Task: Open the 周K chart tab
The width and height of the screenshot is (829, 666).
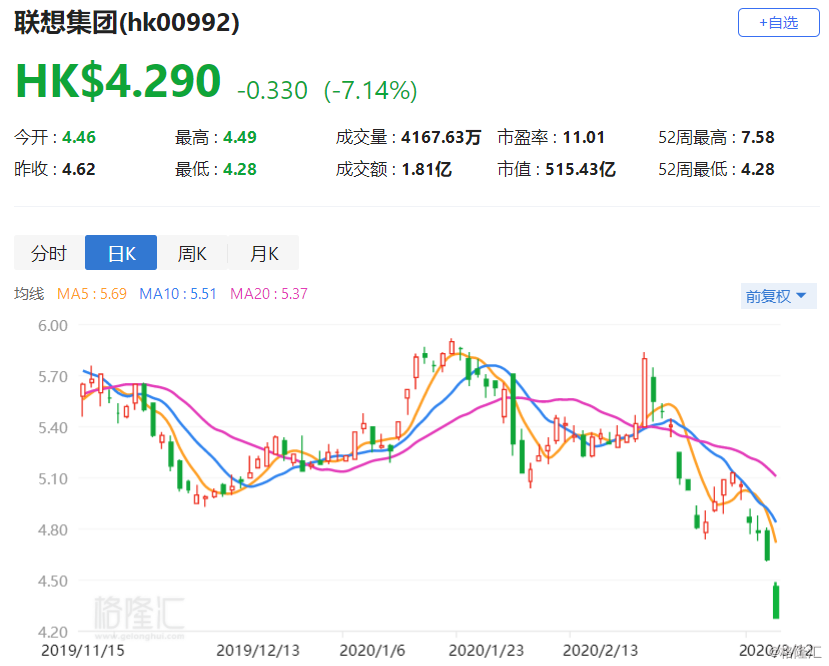Action: click(192, 253)
